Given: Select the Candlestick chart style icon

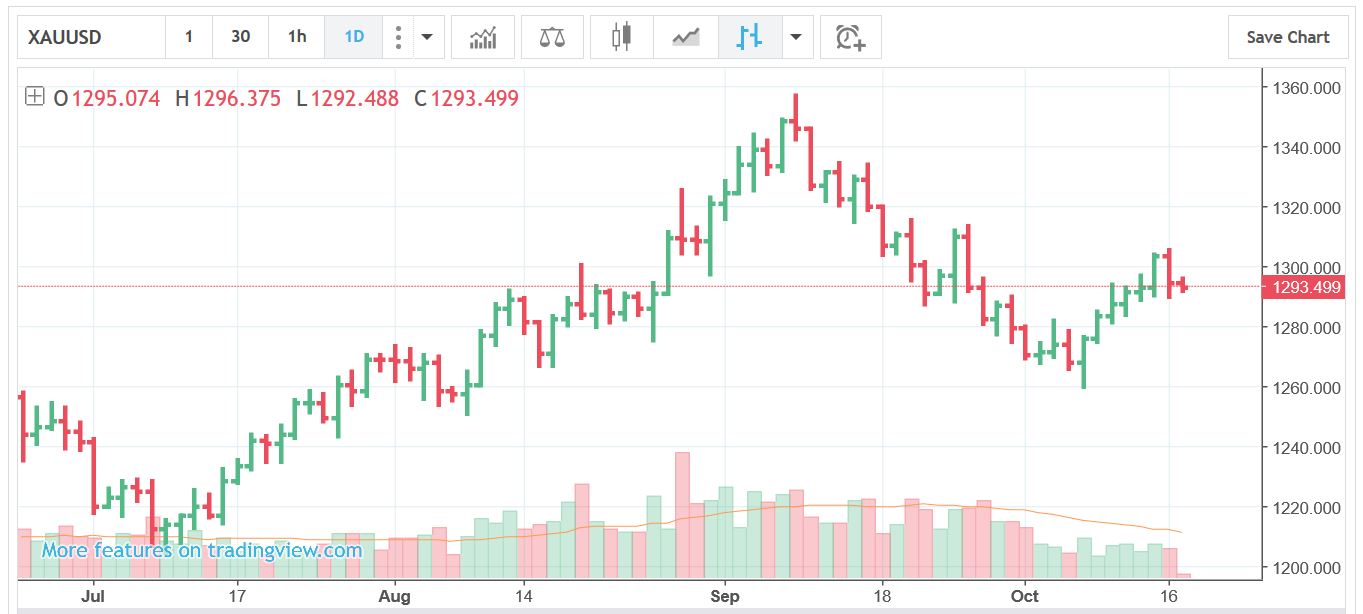Looking at the screenshot, I should click(622, 38).
